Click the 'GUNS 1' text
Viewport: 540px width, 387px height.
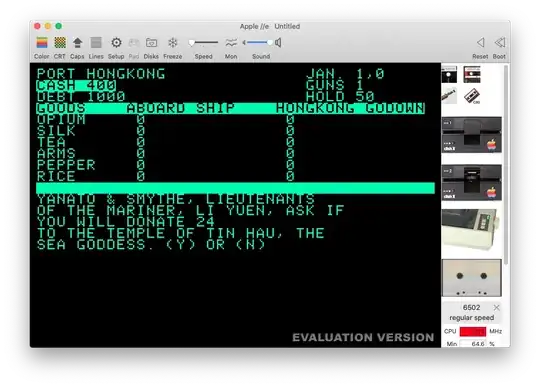click(335, 85)
